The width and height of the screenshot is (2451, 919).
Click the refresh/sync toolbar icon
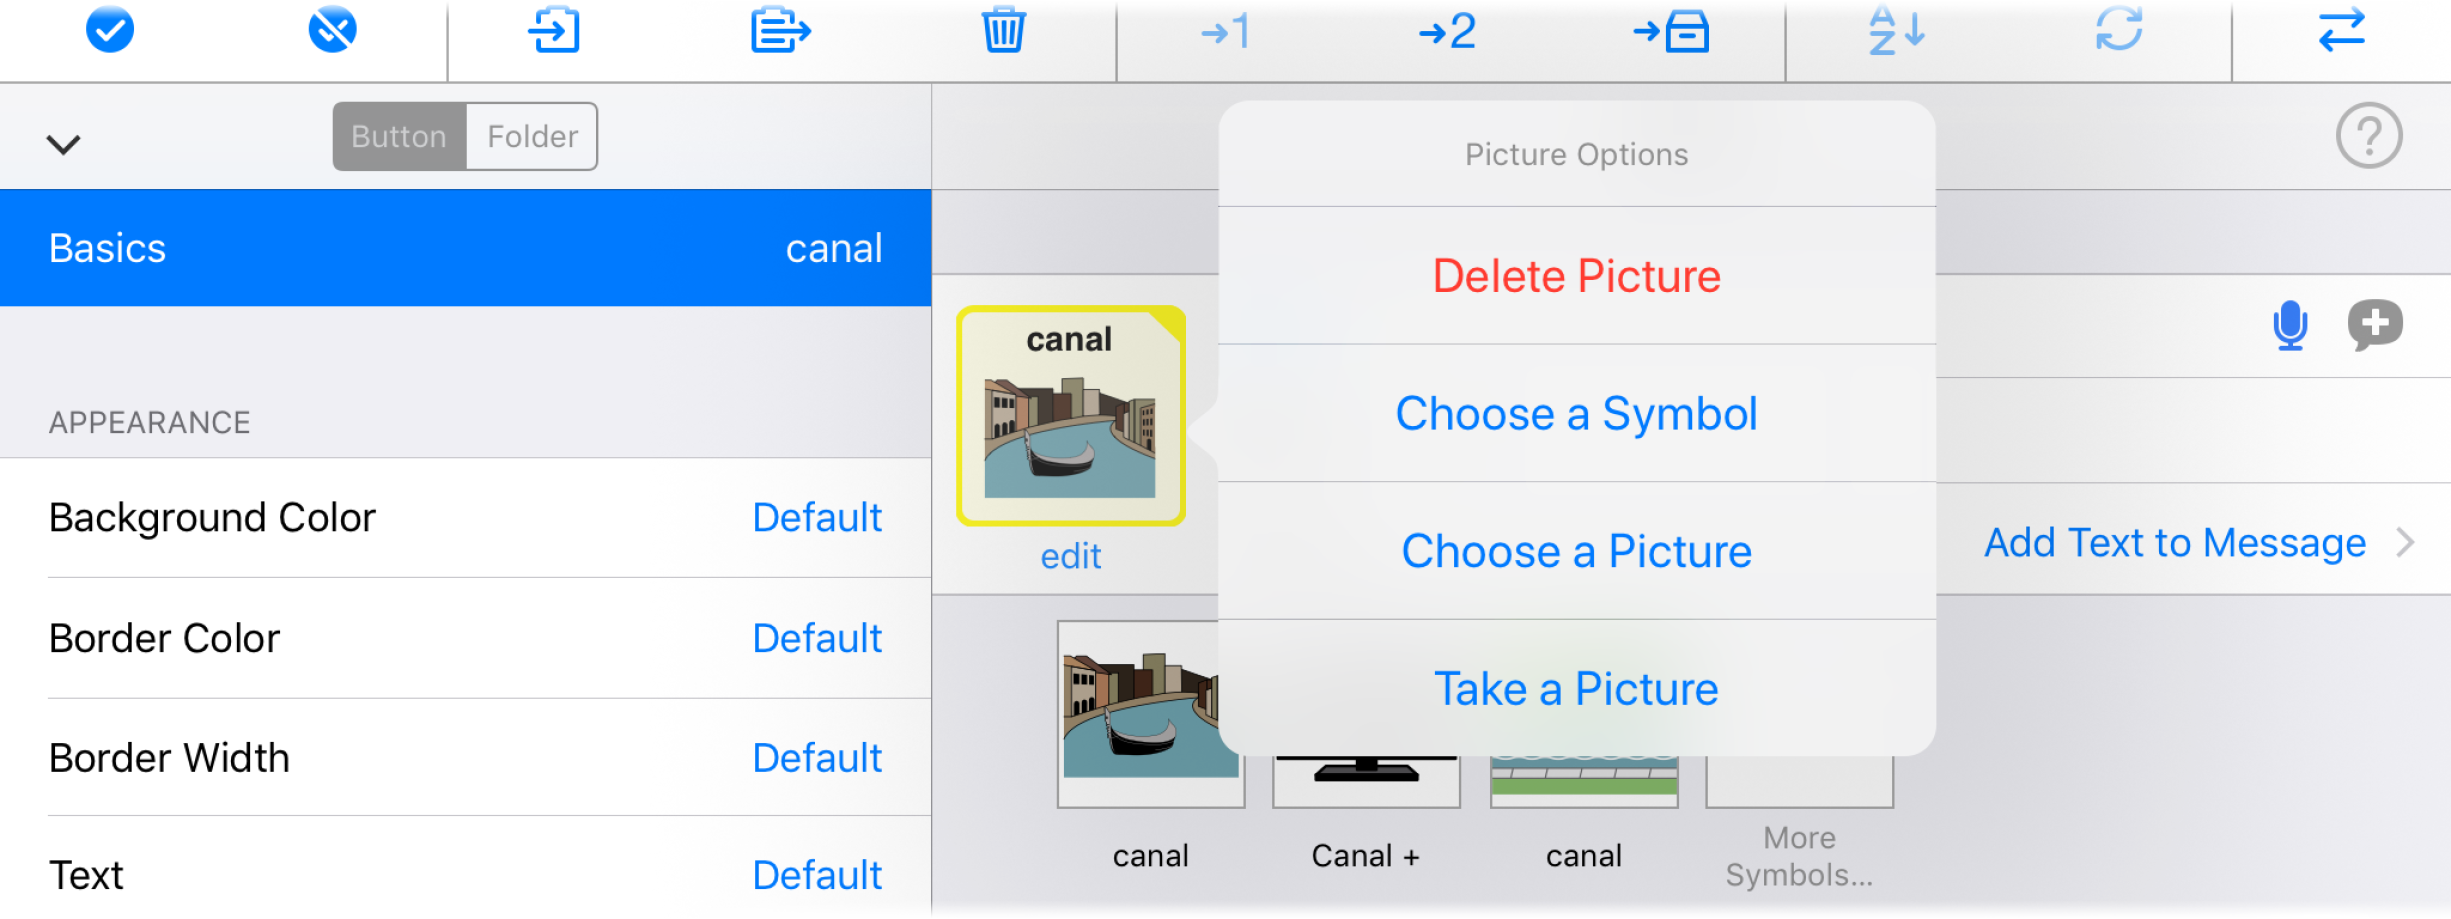[2118, 31]
